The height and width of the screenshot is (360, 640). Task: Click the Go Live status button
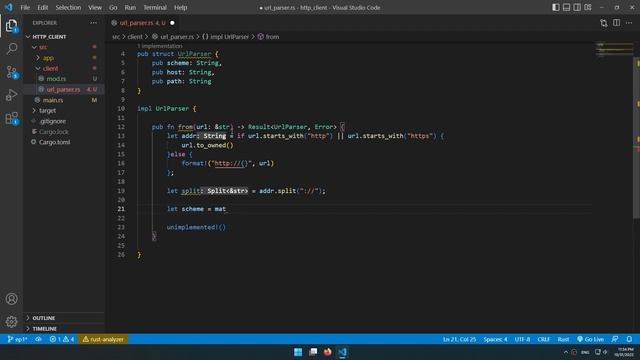coord(590,339)
